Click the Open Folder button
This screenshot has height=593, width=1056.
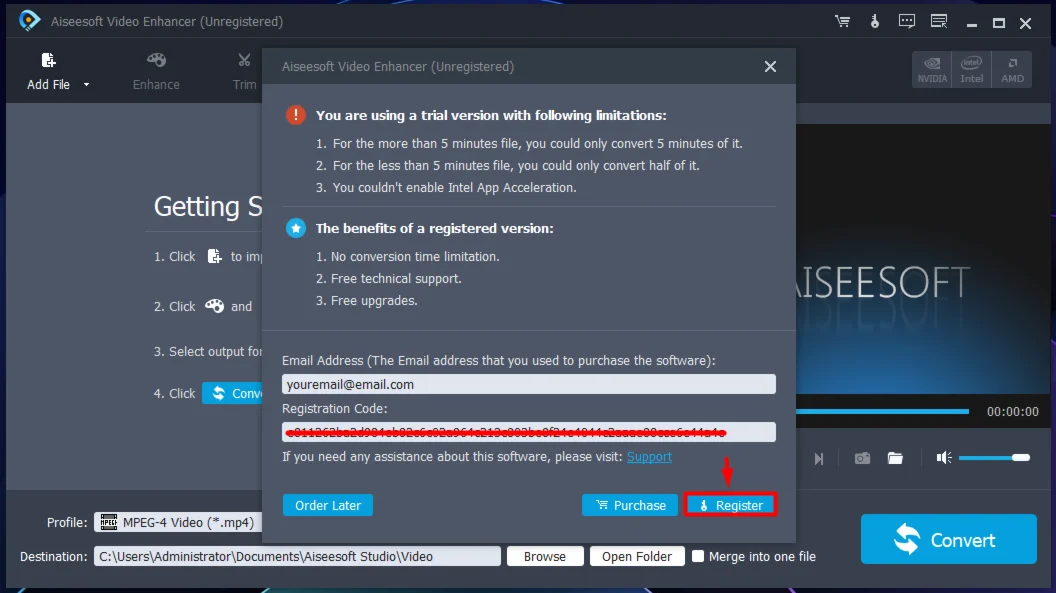coord(636,557)
